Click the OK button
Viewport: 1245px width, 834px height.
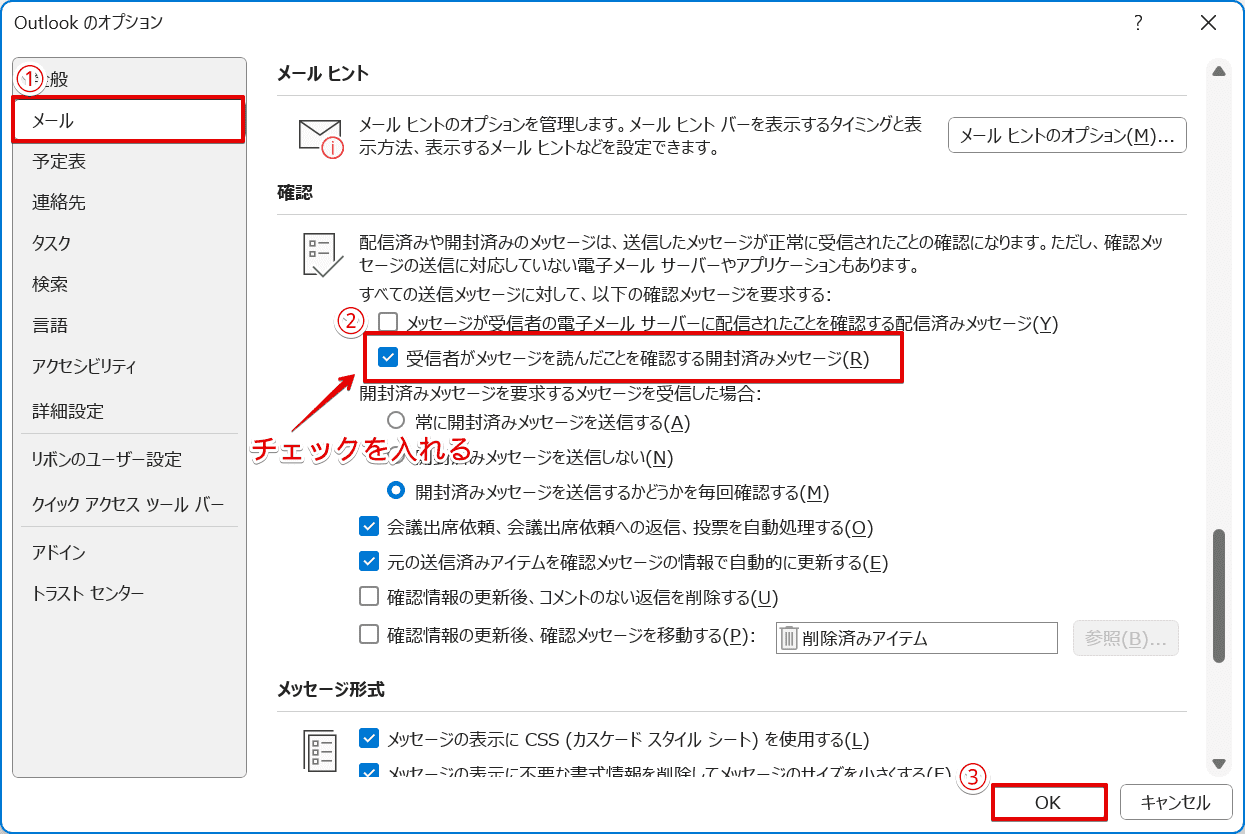coord(1048,802)
